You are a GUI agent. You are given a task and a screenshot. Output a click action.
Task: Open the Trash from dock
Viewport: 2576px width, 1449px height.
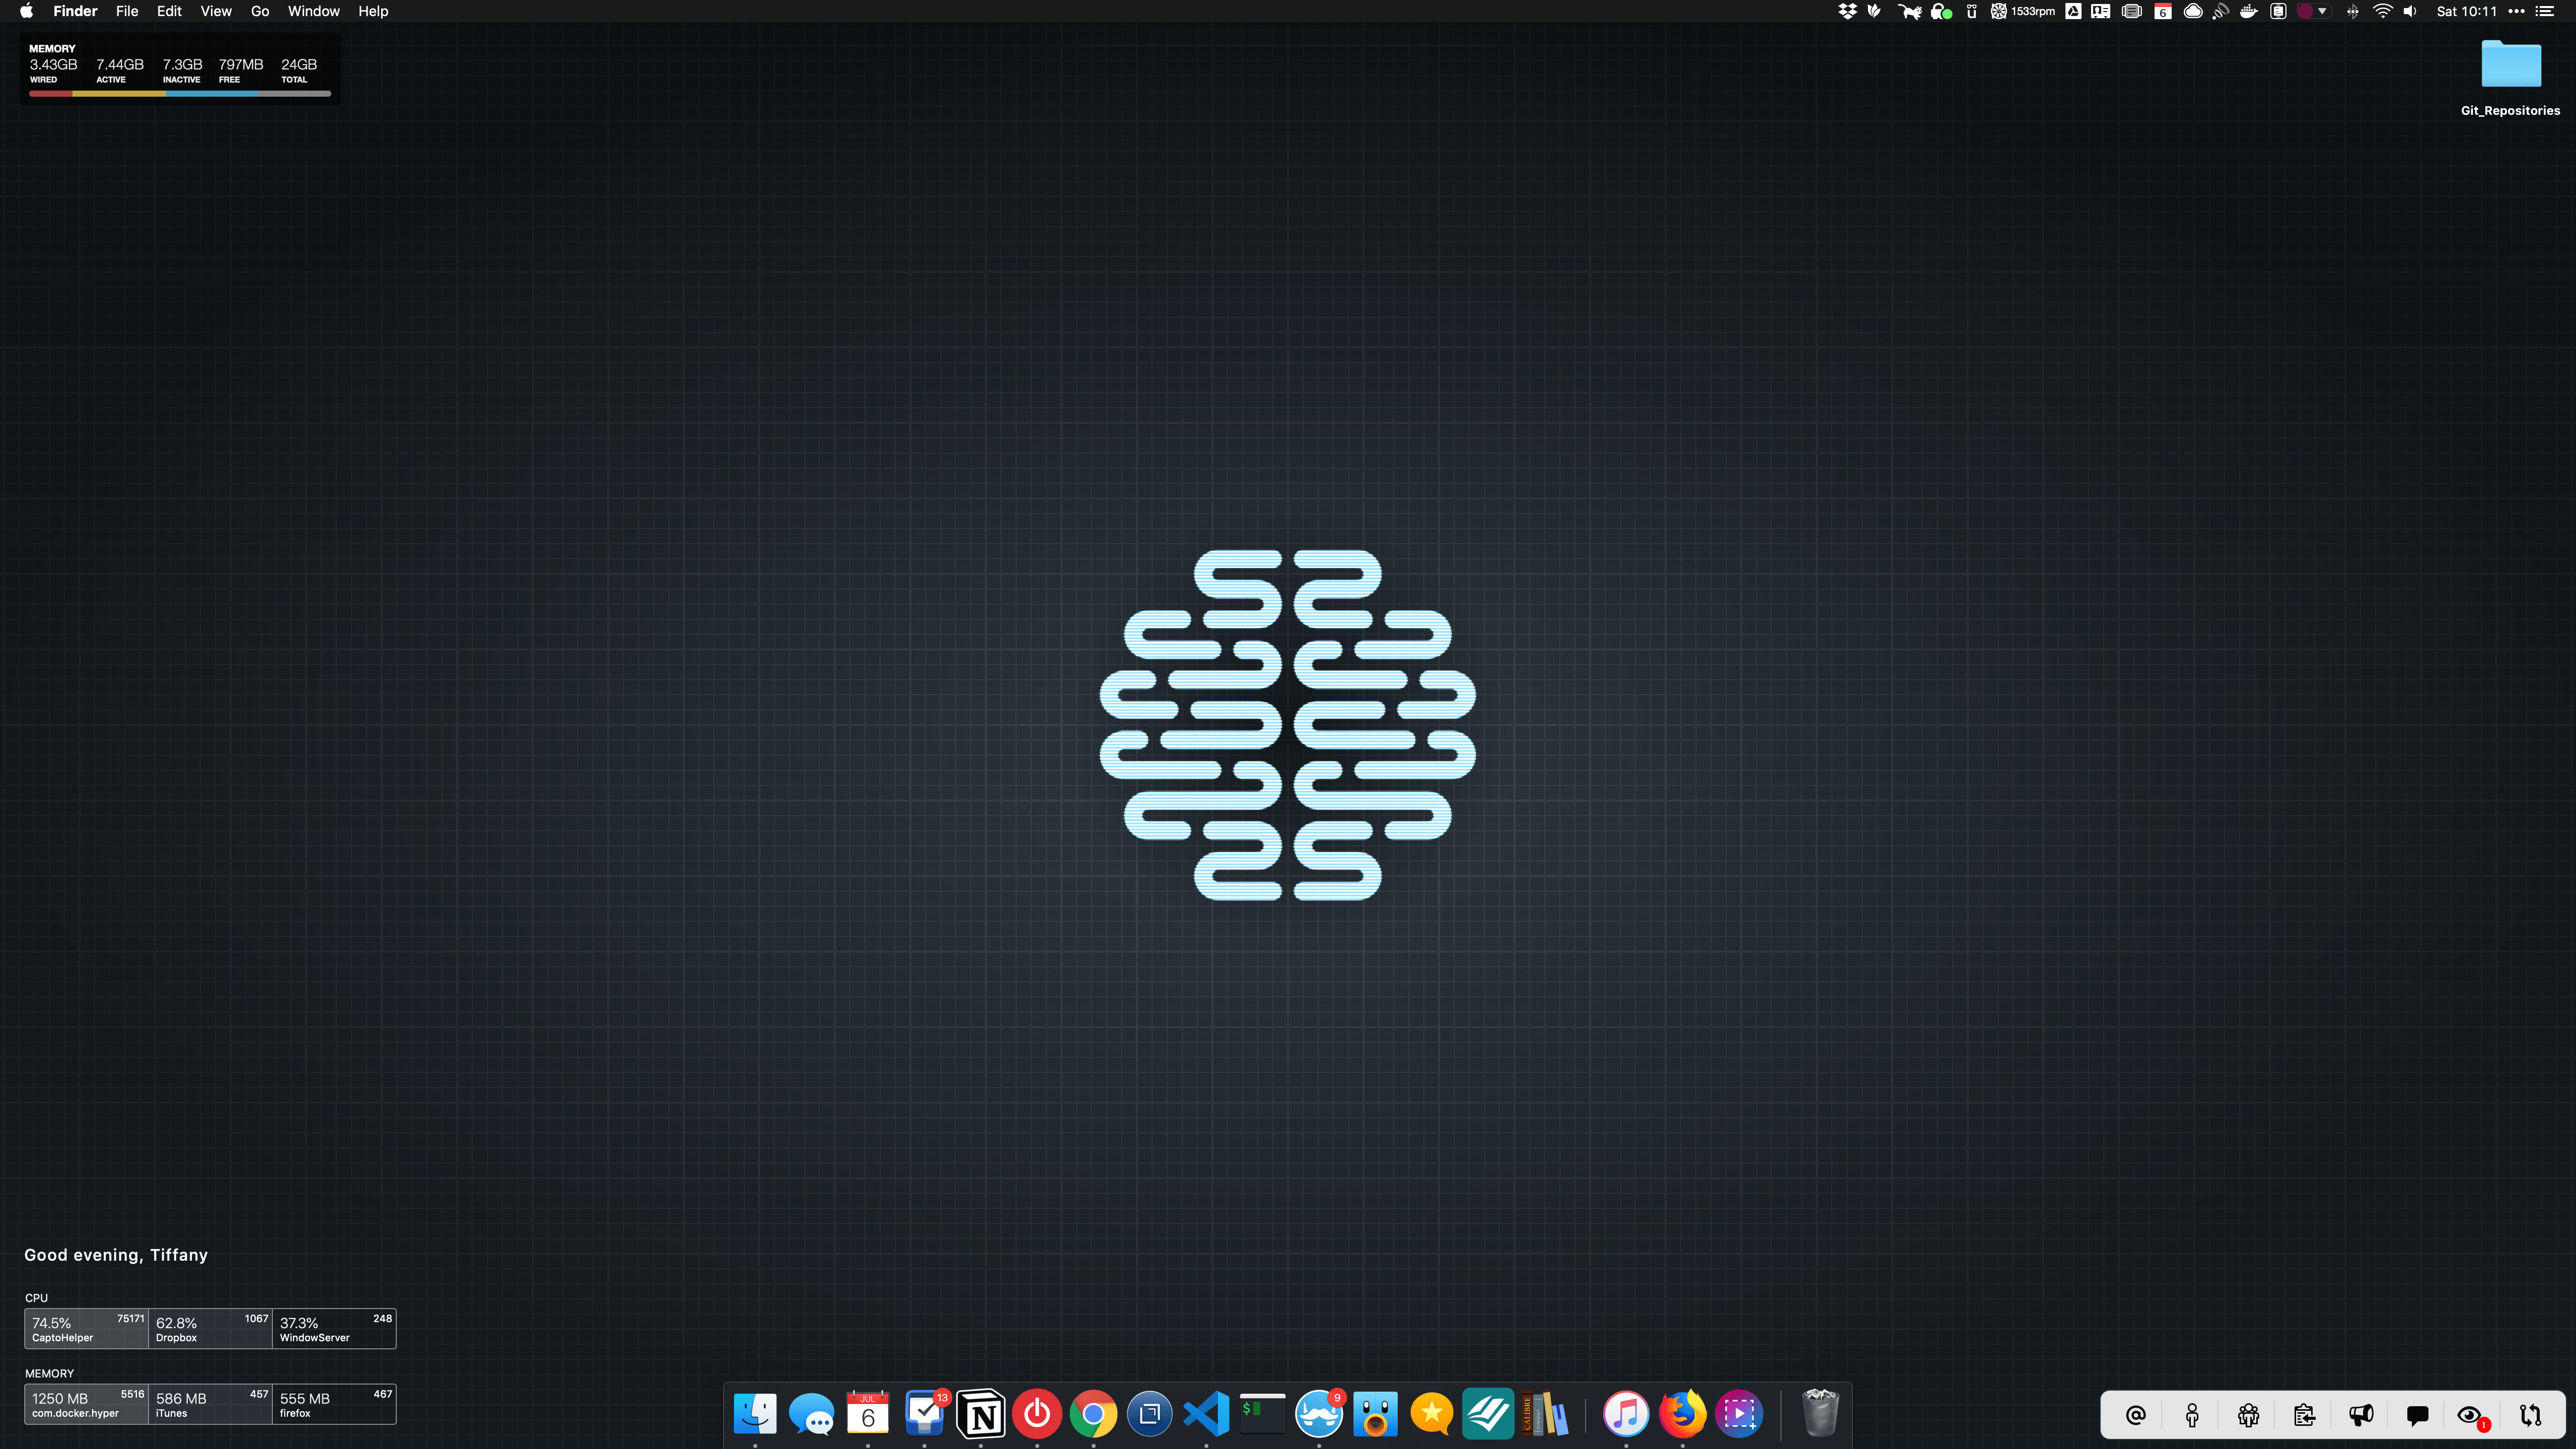click(1821, 1414)
